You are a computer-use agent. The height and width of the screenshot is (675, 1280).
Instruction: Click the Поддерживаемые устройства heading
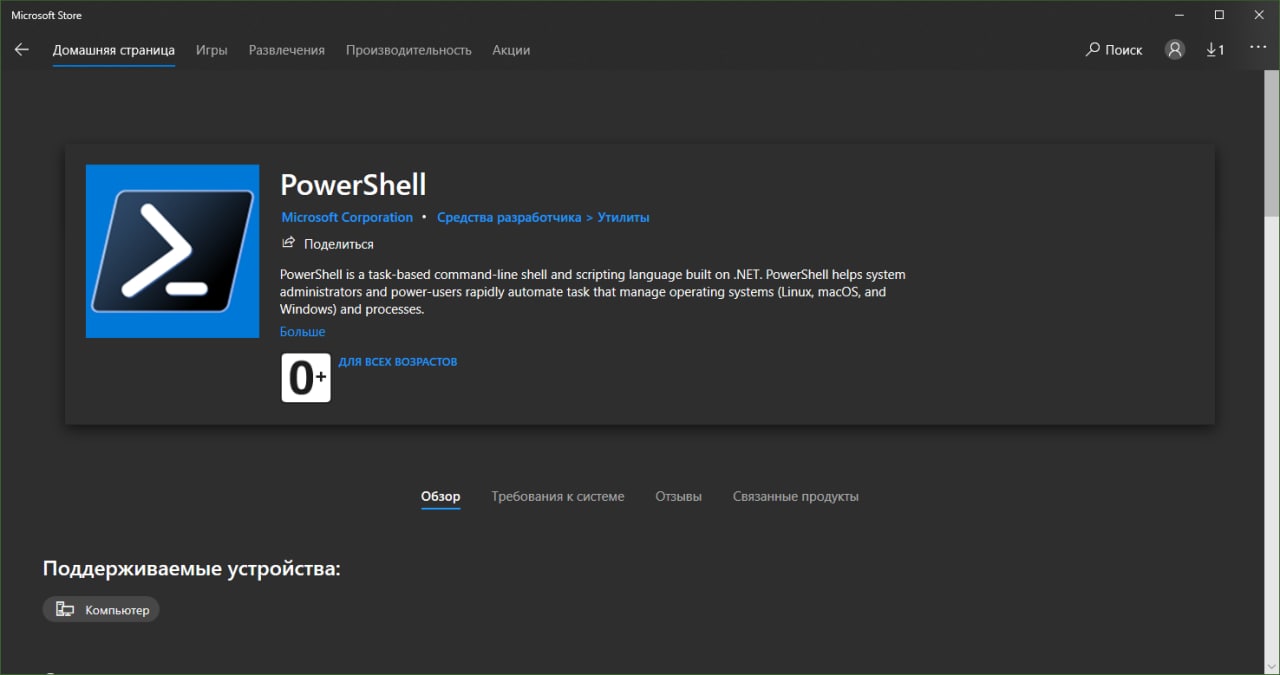(192, 569)
